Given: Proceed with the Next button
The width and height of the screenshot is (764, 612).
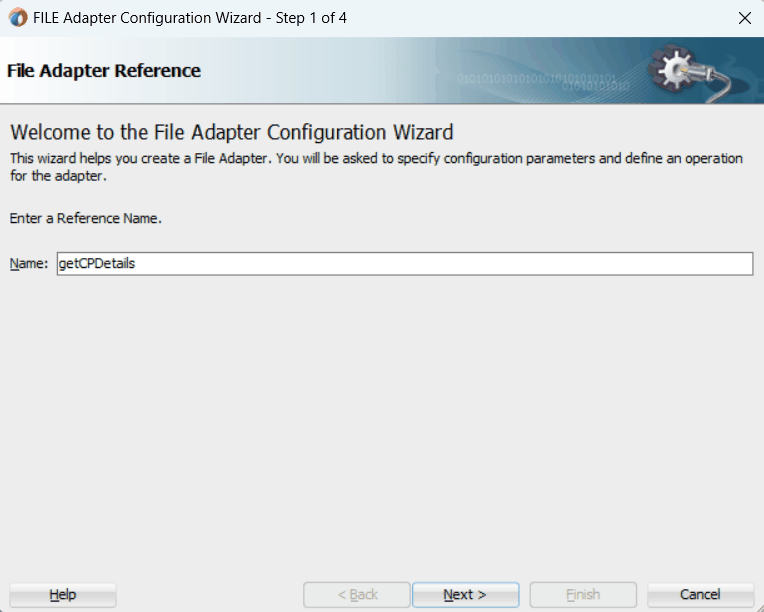Looking at the screenshot, I should pos(465,594).
